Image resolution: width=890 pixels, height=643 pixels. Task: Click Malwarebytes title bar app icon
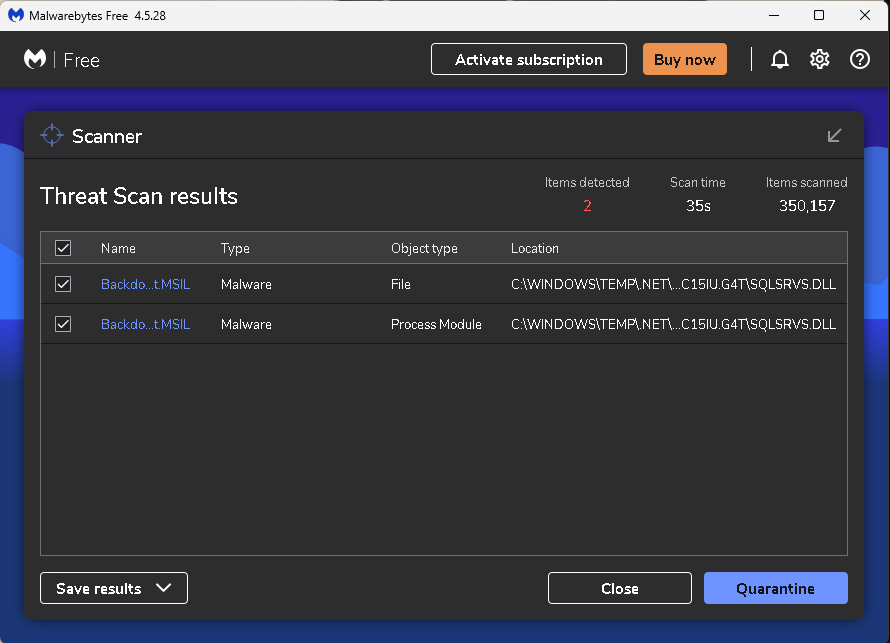point(15,15)
